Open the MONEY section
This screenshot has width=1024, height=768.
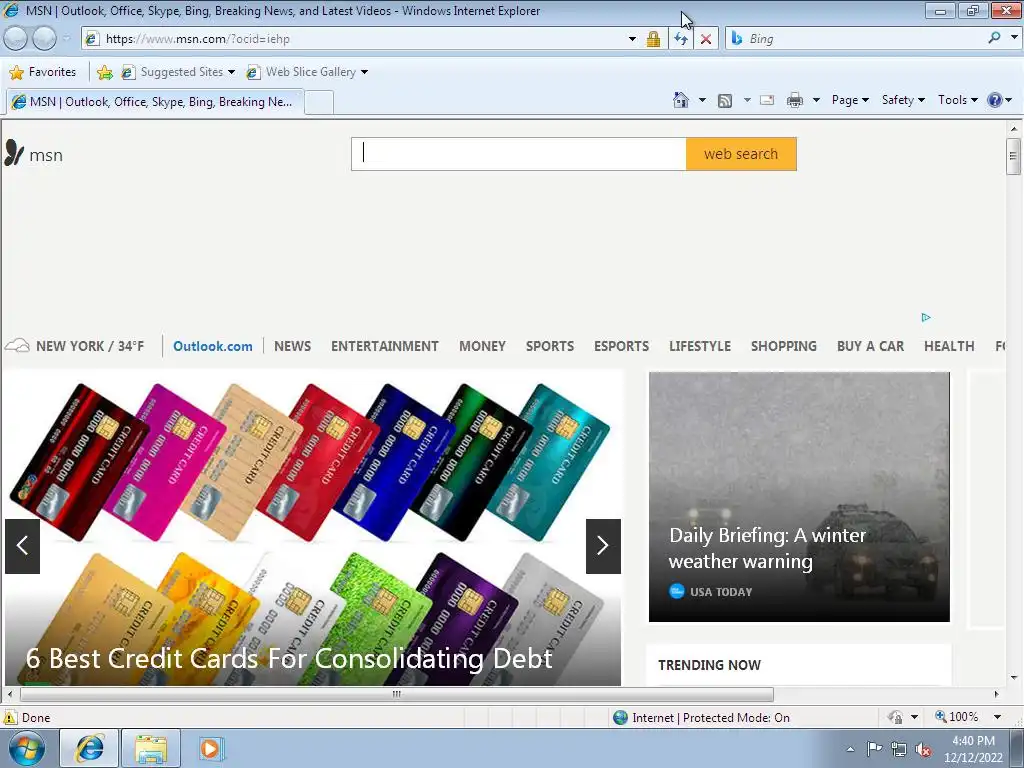pos(482,346)
